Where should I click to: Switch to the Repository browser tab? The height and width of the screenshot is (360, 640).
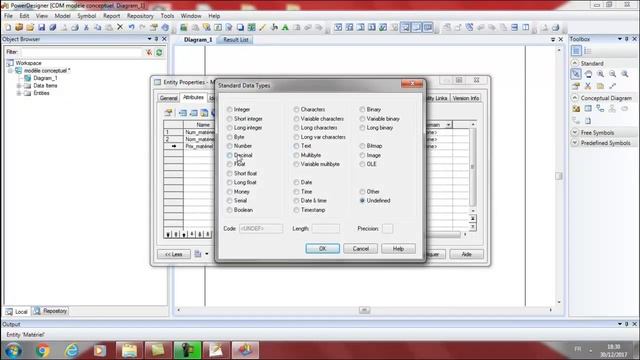[x=51, y=311]
